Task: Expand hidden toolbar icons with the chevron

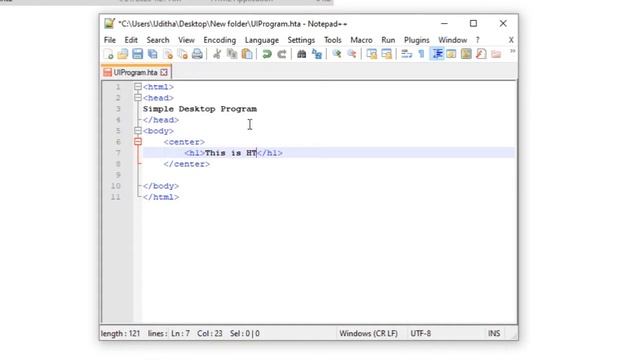Action: [512, 51]
